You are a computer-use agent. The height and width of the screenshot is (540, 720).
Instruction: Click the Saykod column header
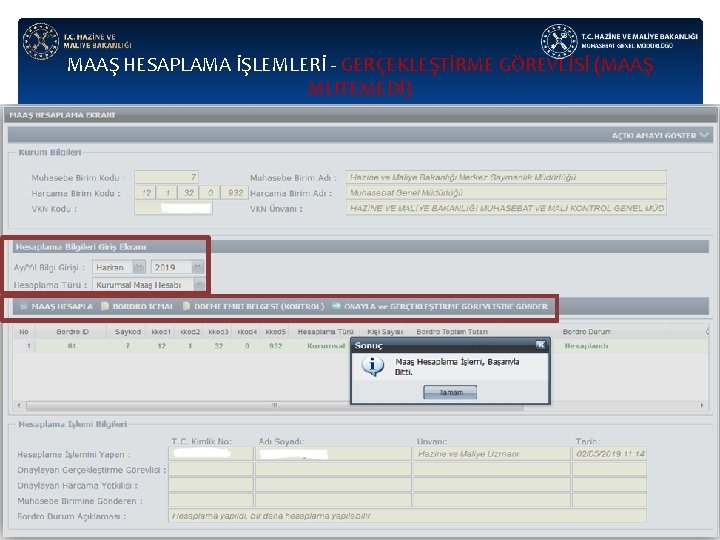tap(128, 332)
